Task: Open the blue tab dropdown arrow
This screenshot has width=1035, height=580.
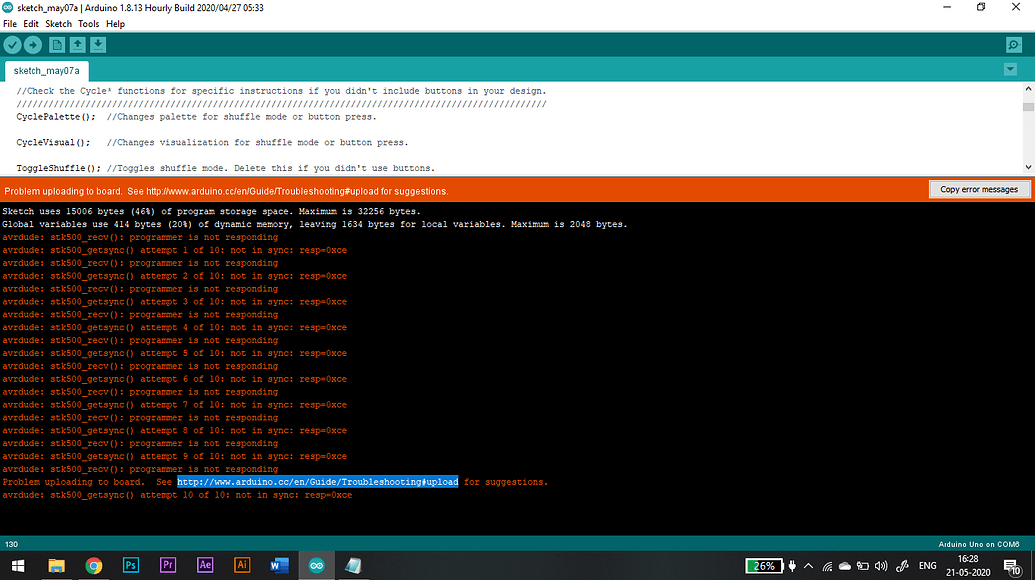Action: pyautogui.click(x=1012, y=68)
